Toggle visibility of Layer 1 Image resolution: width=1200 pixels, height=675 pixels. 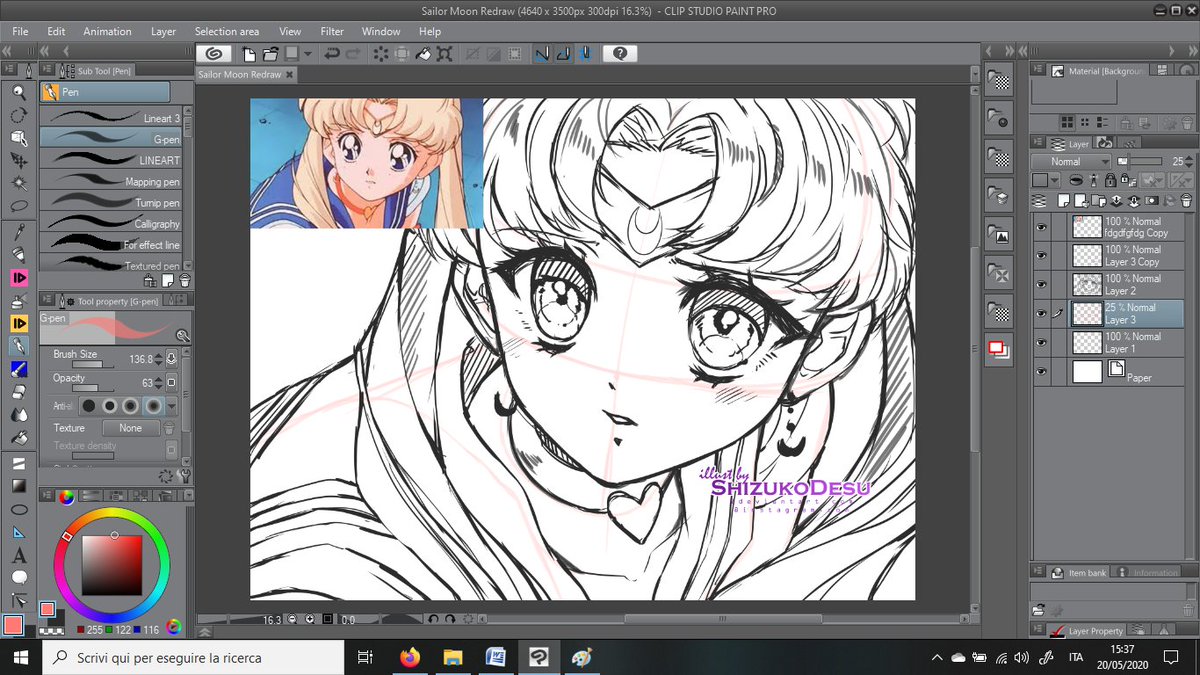click(x=1042, y=343)
